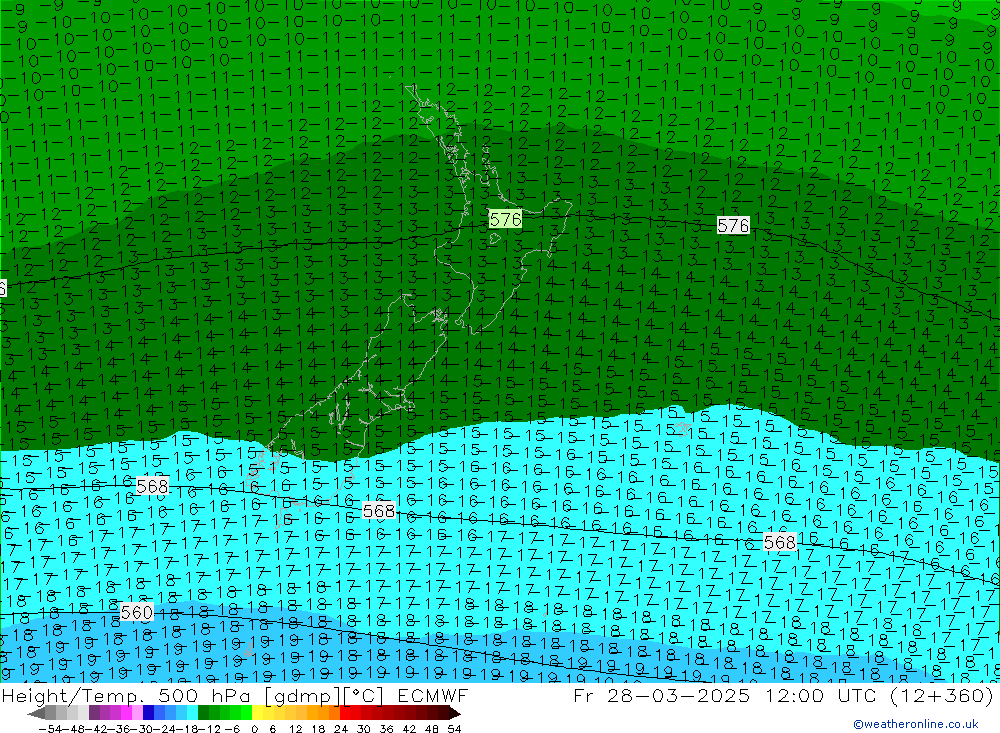
Task: Click the 12:00 UTC time label
Action: click(808, 696)
